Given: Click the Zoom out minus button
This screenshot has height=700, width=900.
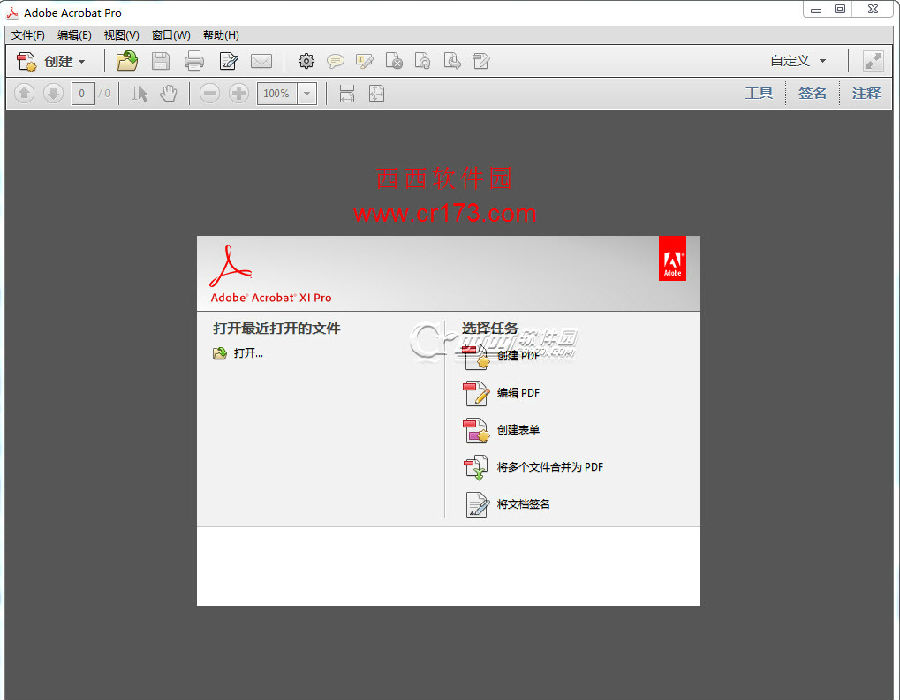Looking at the screenshot, I should pos(210,93).
